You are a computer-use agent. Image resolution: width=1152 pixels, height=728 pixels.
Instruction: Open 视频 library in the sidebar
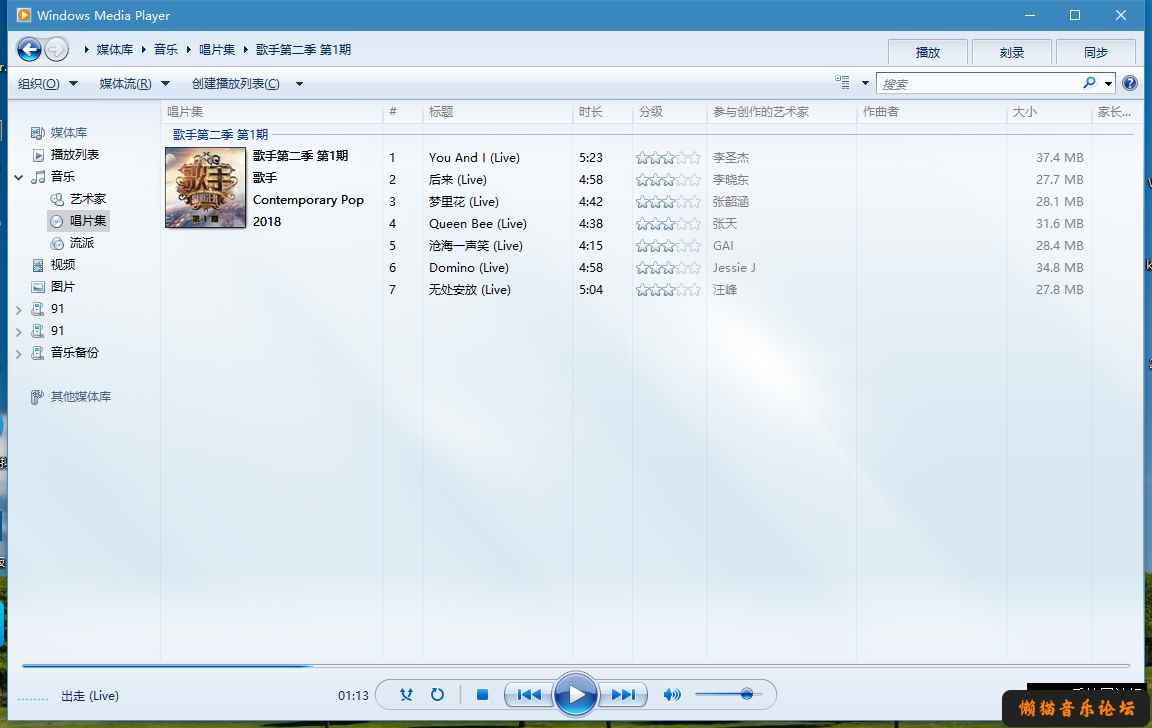point(62,265)
